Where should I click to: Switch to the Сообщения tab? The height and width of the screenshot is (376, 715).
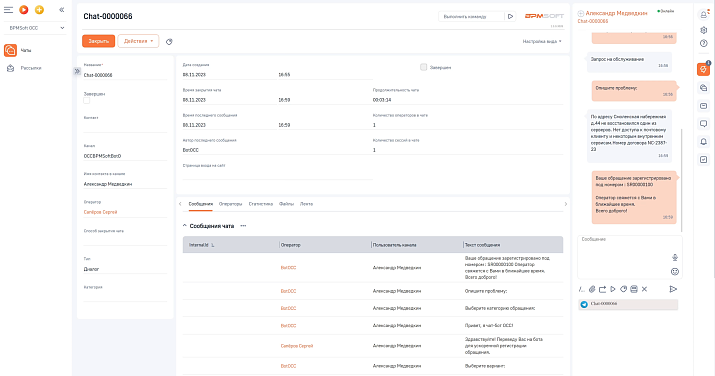click(x=201, y=204)
